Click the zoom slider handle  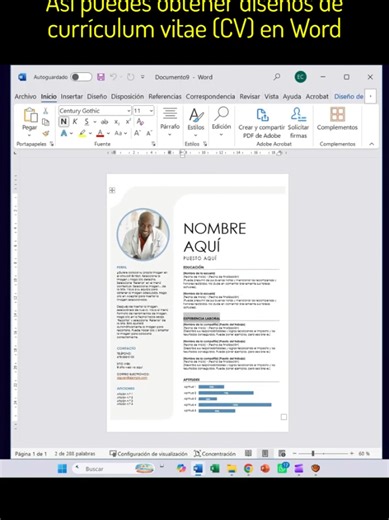click(x=313, y=453)
